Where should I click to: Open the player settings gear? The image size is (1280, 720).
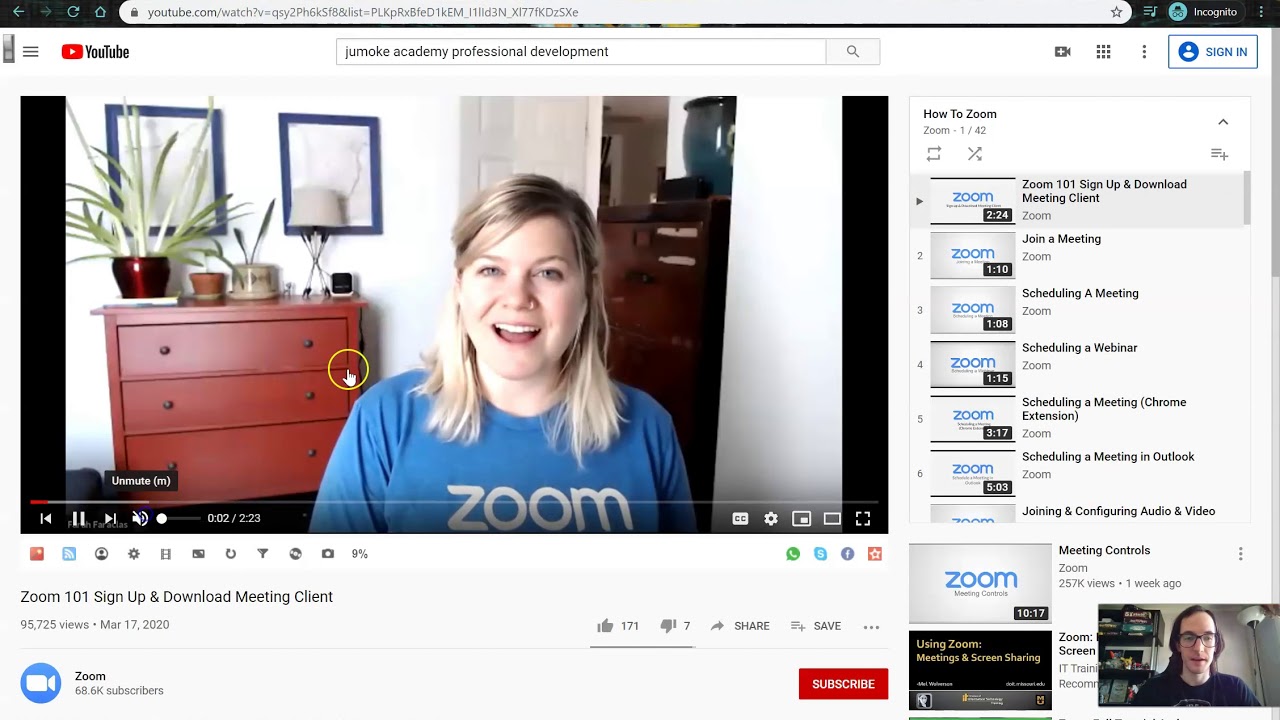(771, 518)
